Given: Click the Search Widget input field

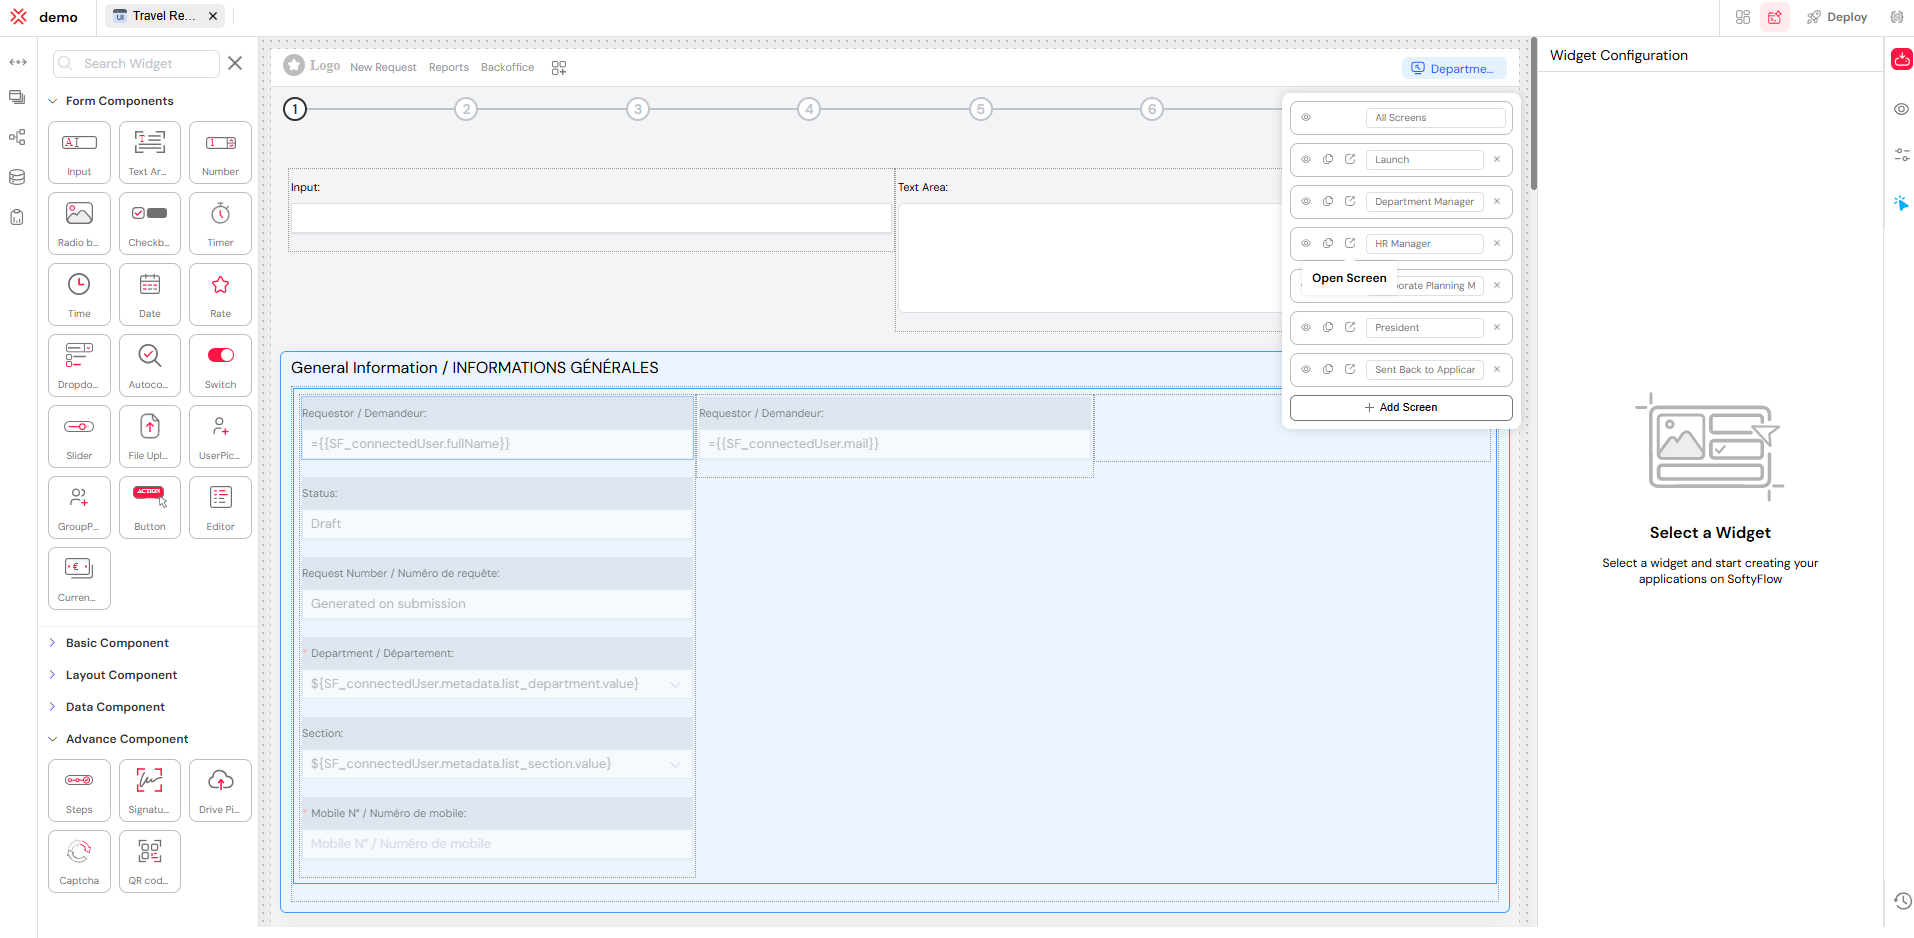Looking at the screenshot, I should click(140, 63).
